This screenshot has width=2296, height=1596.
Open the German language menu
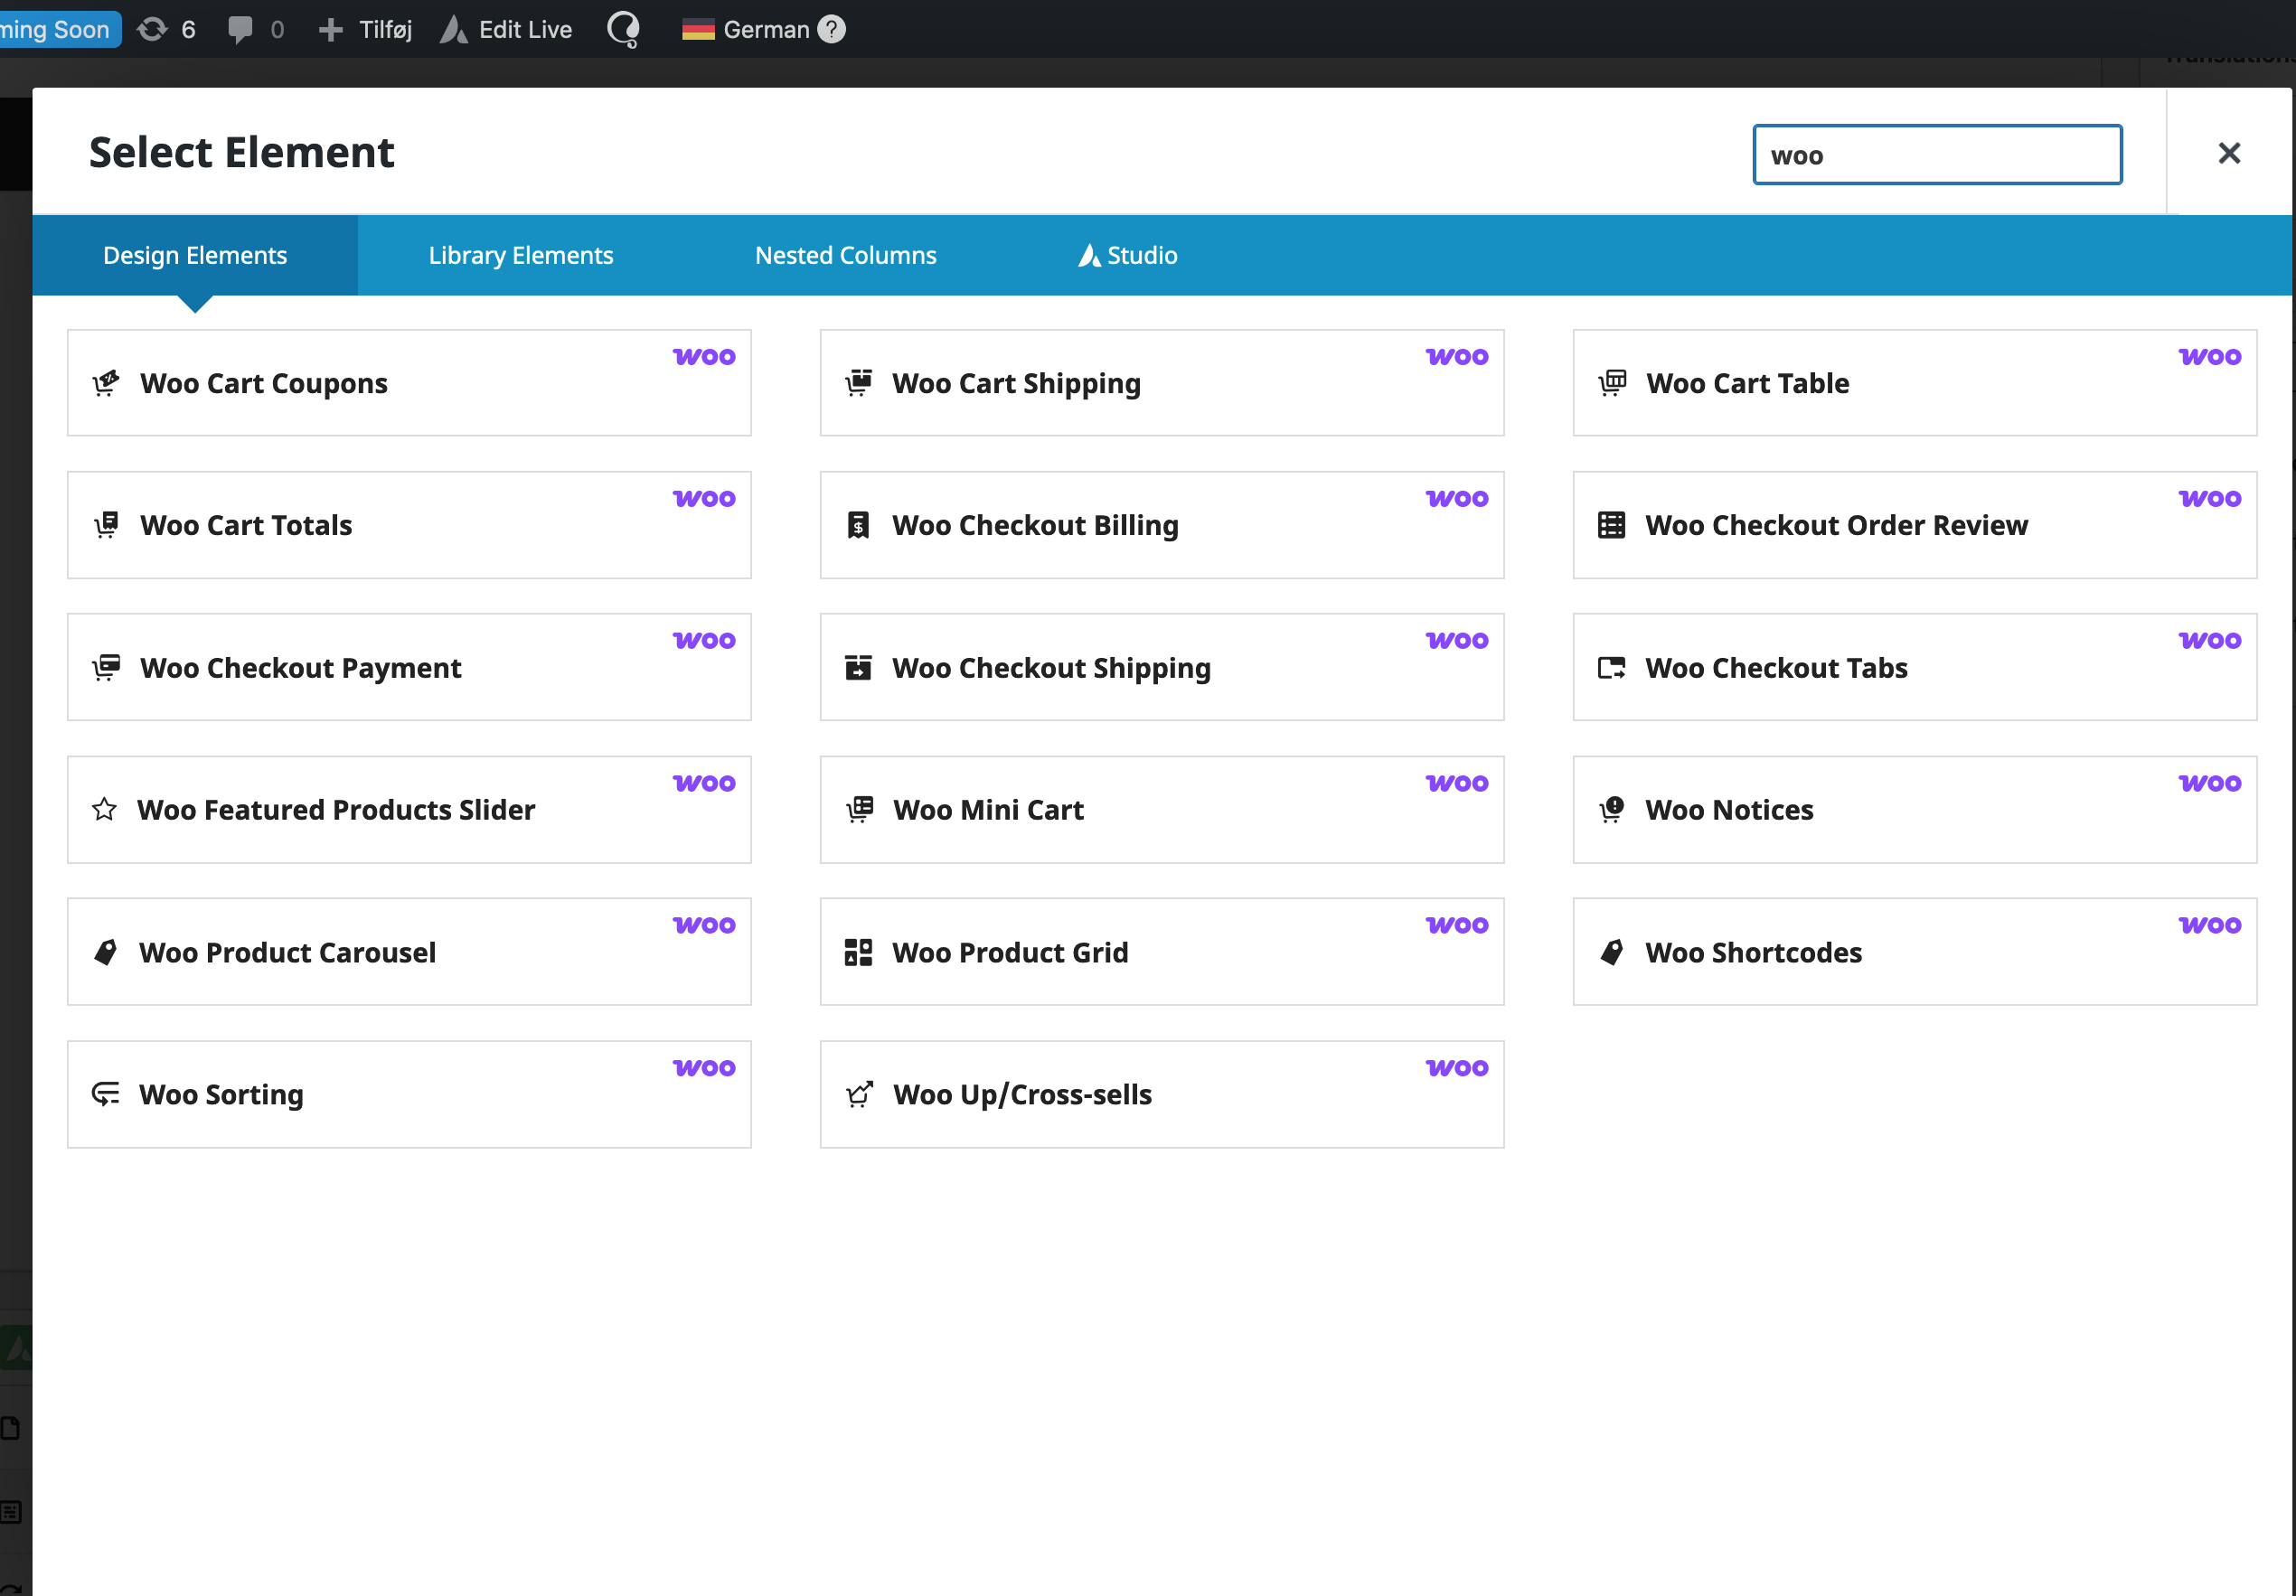point(748,29)
